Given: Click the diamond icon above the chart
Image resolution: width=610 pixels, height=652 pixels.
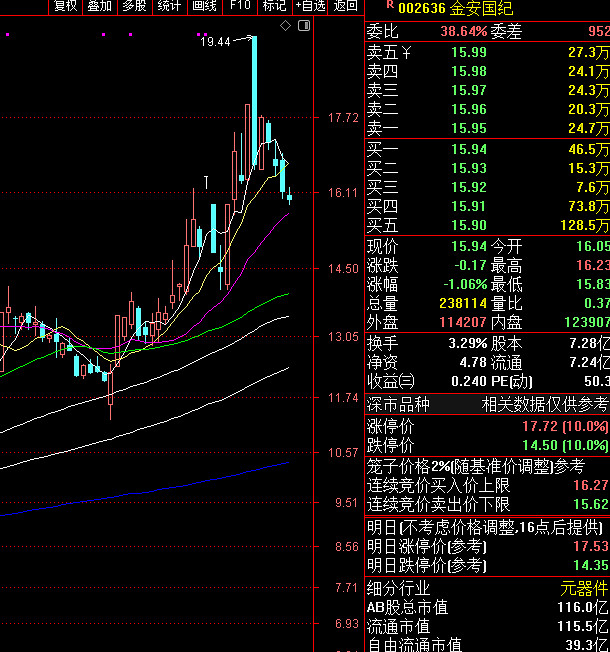Looking at the screenshot, I should pyautogui.click(x=287, y=24).
